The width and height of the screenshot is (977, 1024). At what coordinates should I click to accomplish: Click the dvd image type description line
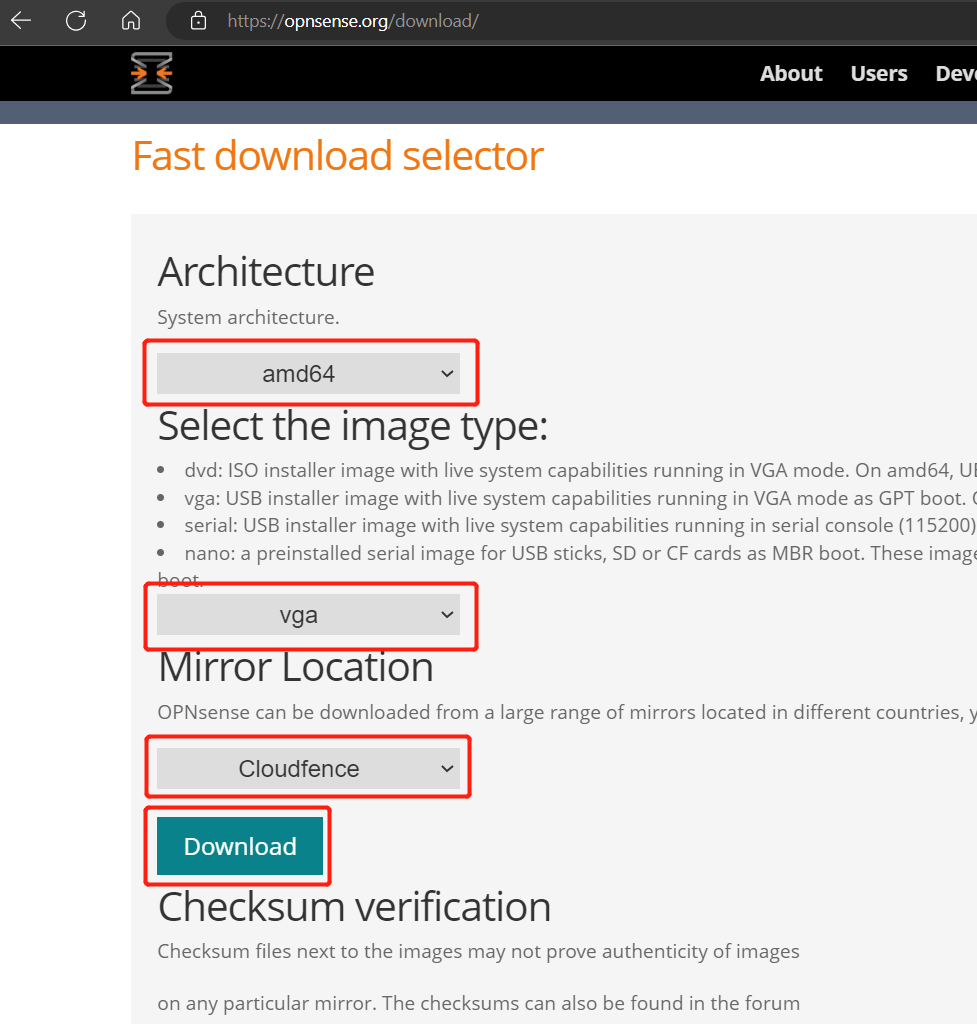point(570,470)
